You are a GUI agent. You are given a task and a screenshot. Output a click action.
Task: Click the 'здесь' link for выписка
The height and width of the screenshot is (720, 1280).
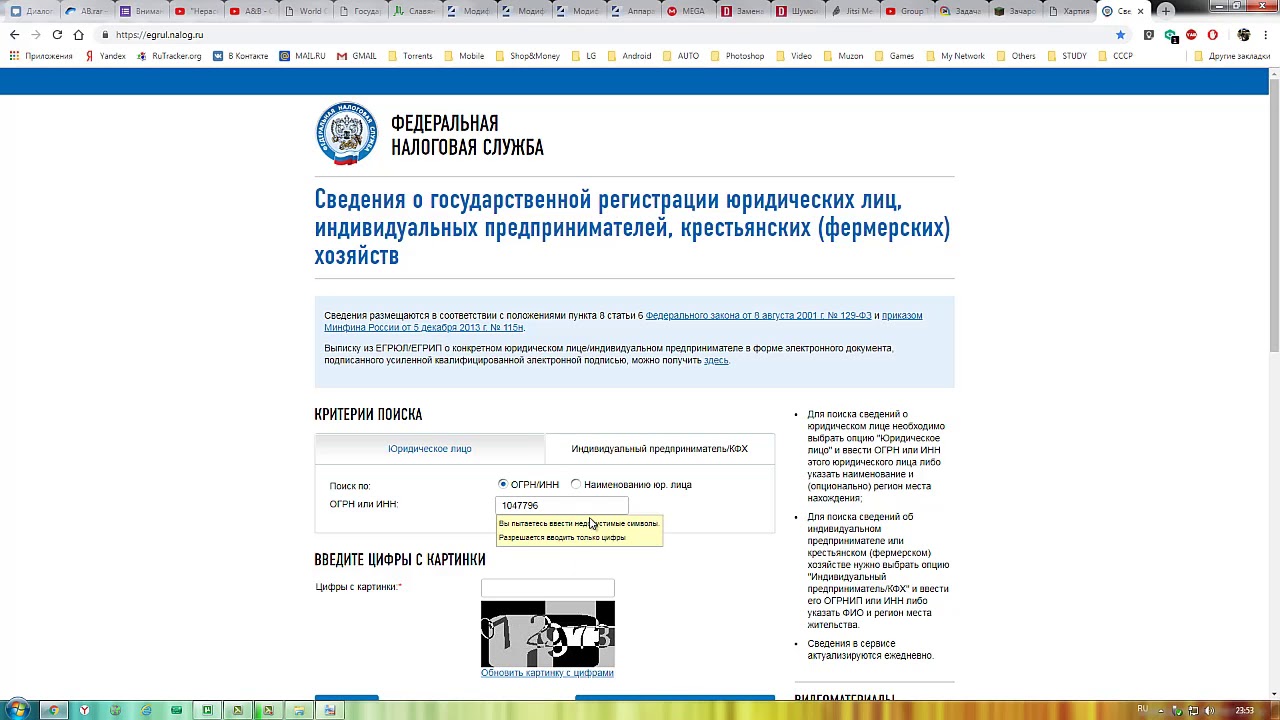[716, 360]
